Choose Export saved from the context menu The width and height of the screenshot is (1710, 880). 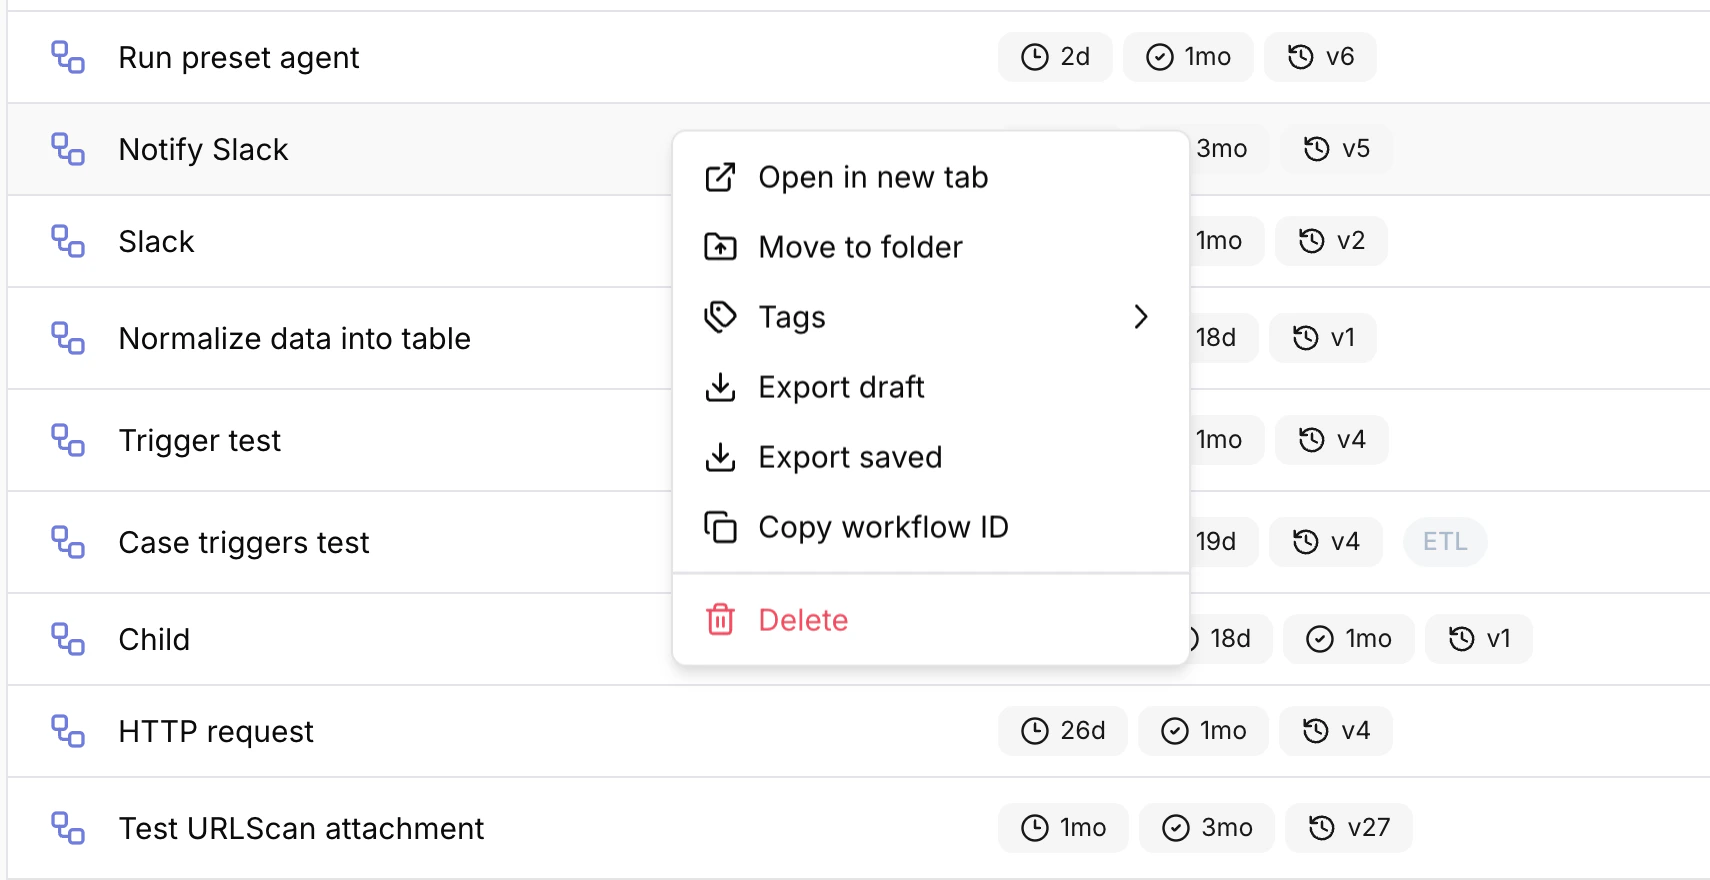[850, 457]
